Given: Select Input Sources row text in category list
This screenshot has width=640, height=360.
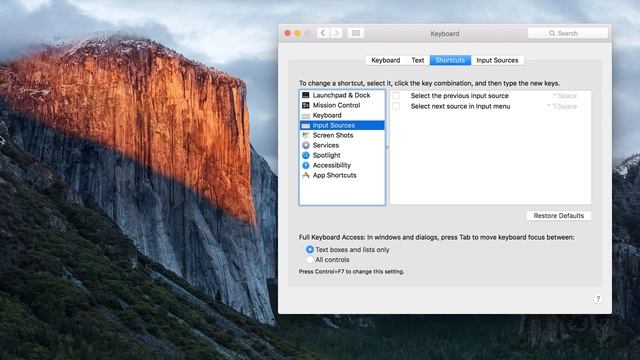Looking at the screenshot, I should (333, 125).
